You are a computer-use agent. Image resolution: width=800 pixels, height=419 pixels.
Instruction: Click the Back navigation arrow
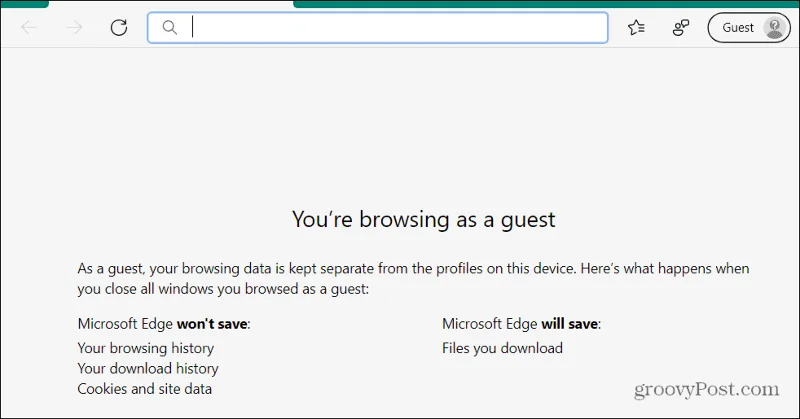tap(29, 28)
